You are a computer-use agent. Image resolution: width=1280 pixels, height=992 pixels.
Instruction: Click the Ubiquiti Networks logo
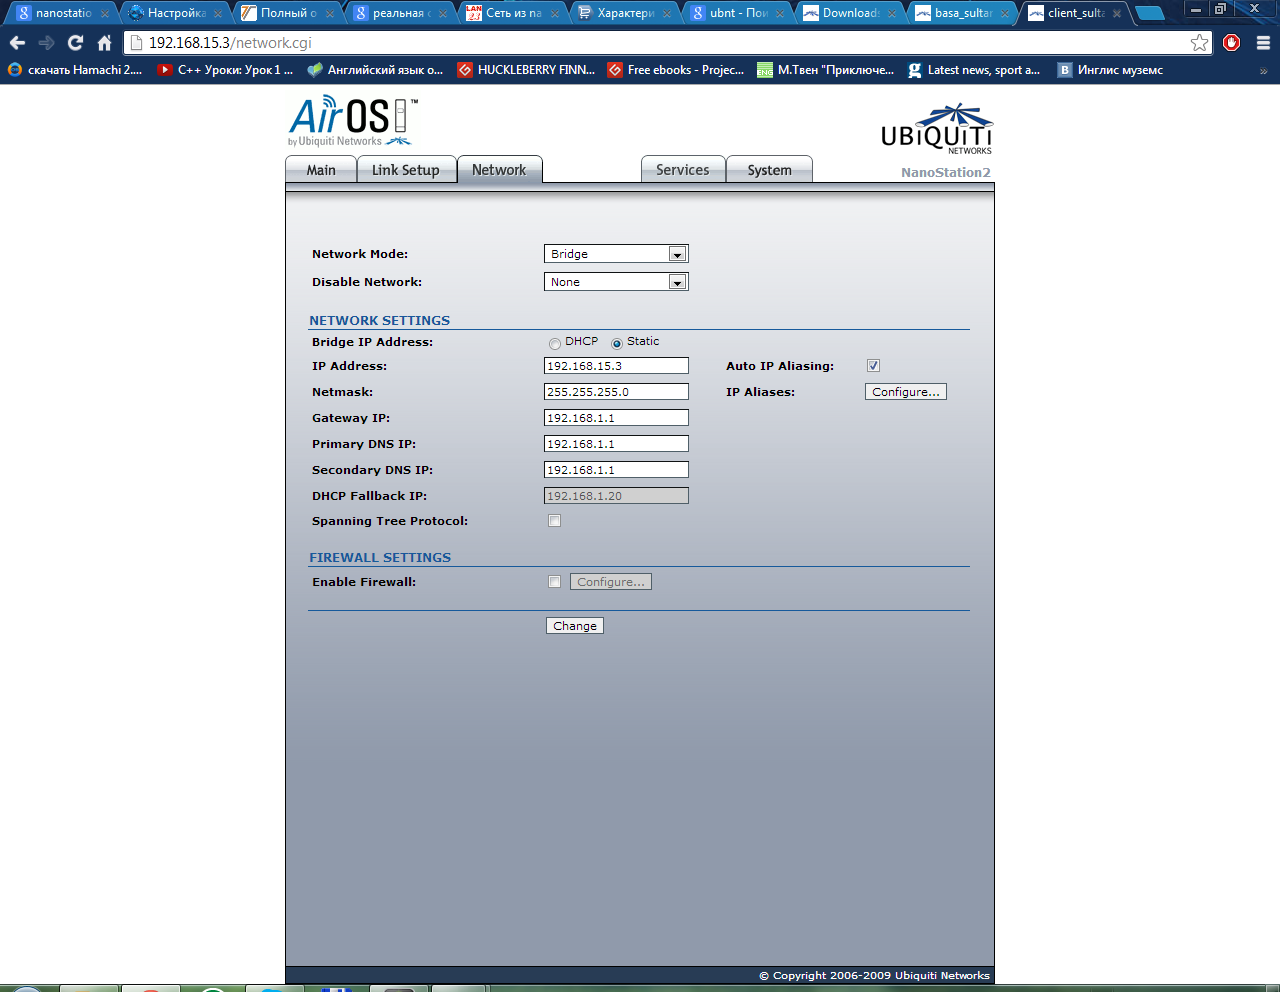click(x=936, y=129)
